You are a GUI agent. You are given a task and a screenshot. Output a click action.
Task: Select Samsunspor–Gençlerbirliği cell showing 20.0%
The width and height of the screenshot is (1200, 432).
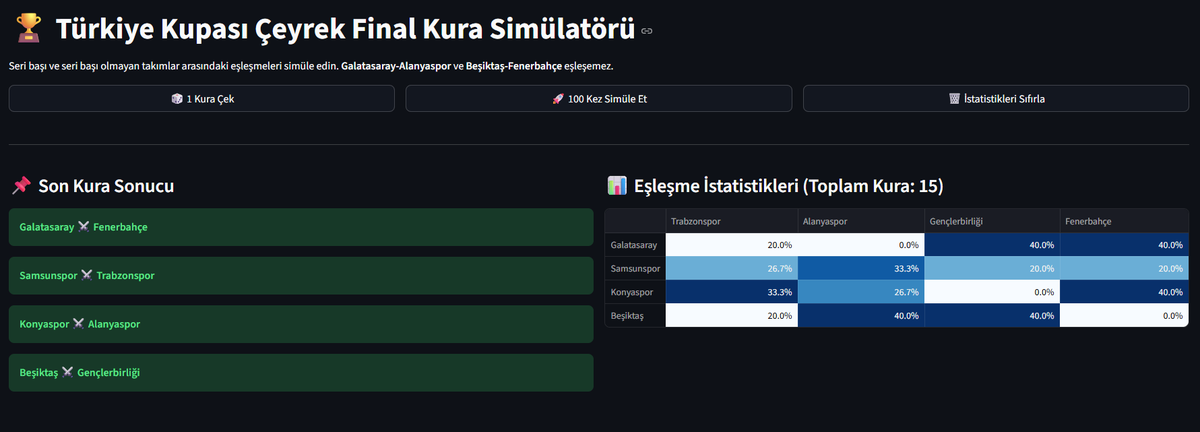pyautogui.click(x=992, y=268)
